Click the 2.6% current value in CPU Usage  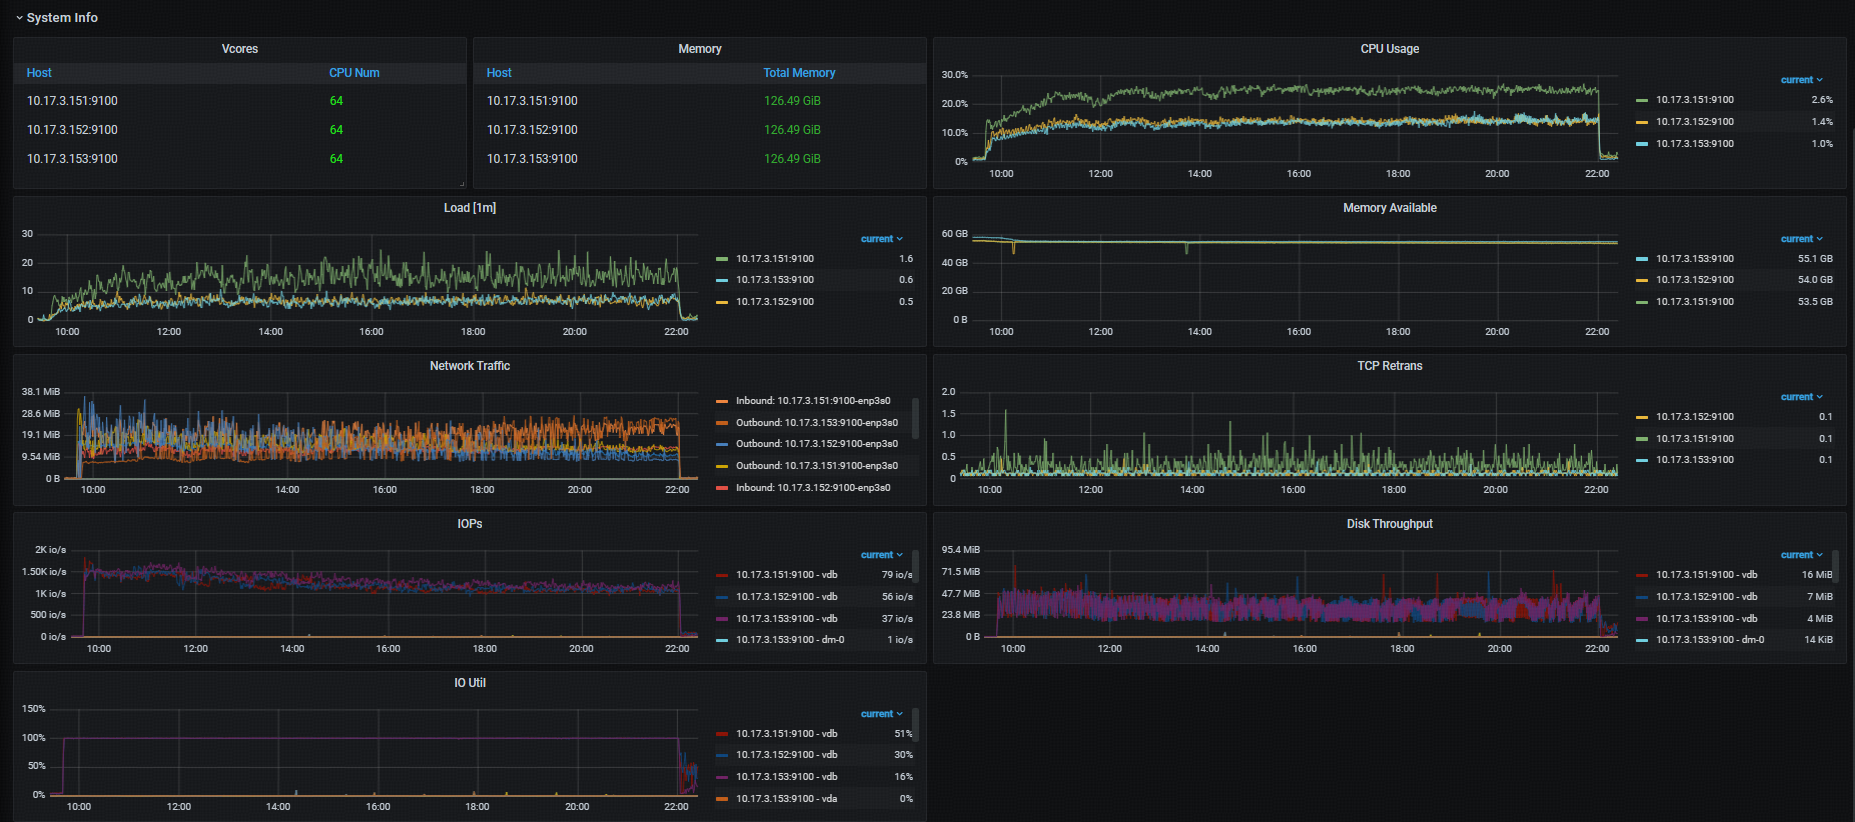[x=1822, y=100]
